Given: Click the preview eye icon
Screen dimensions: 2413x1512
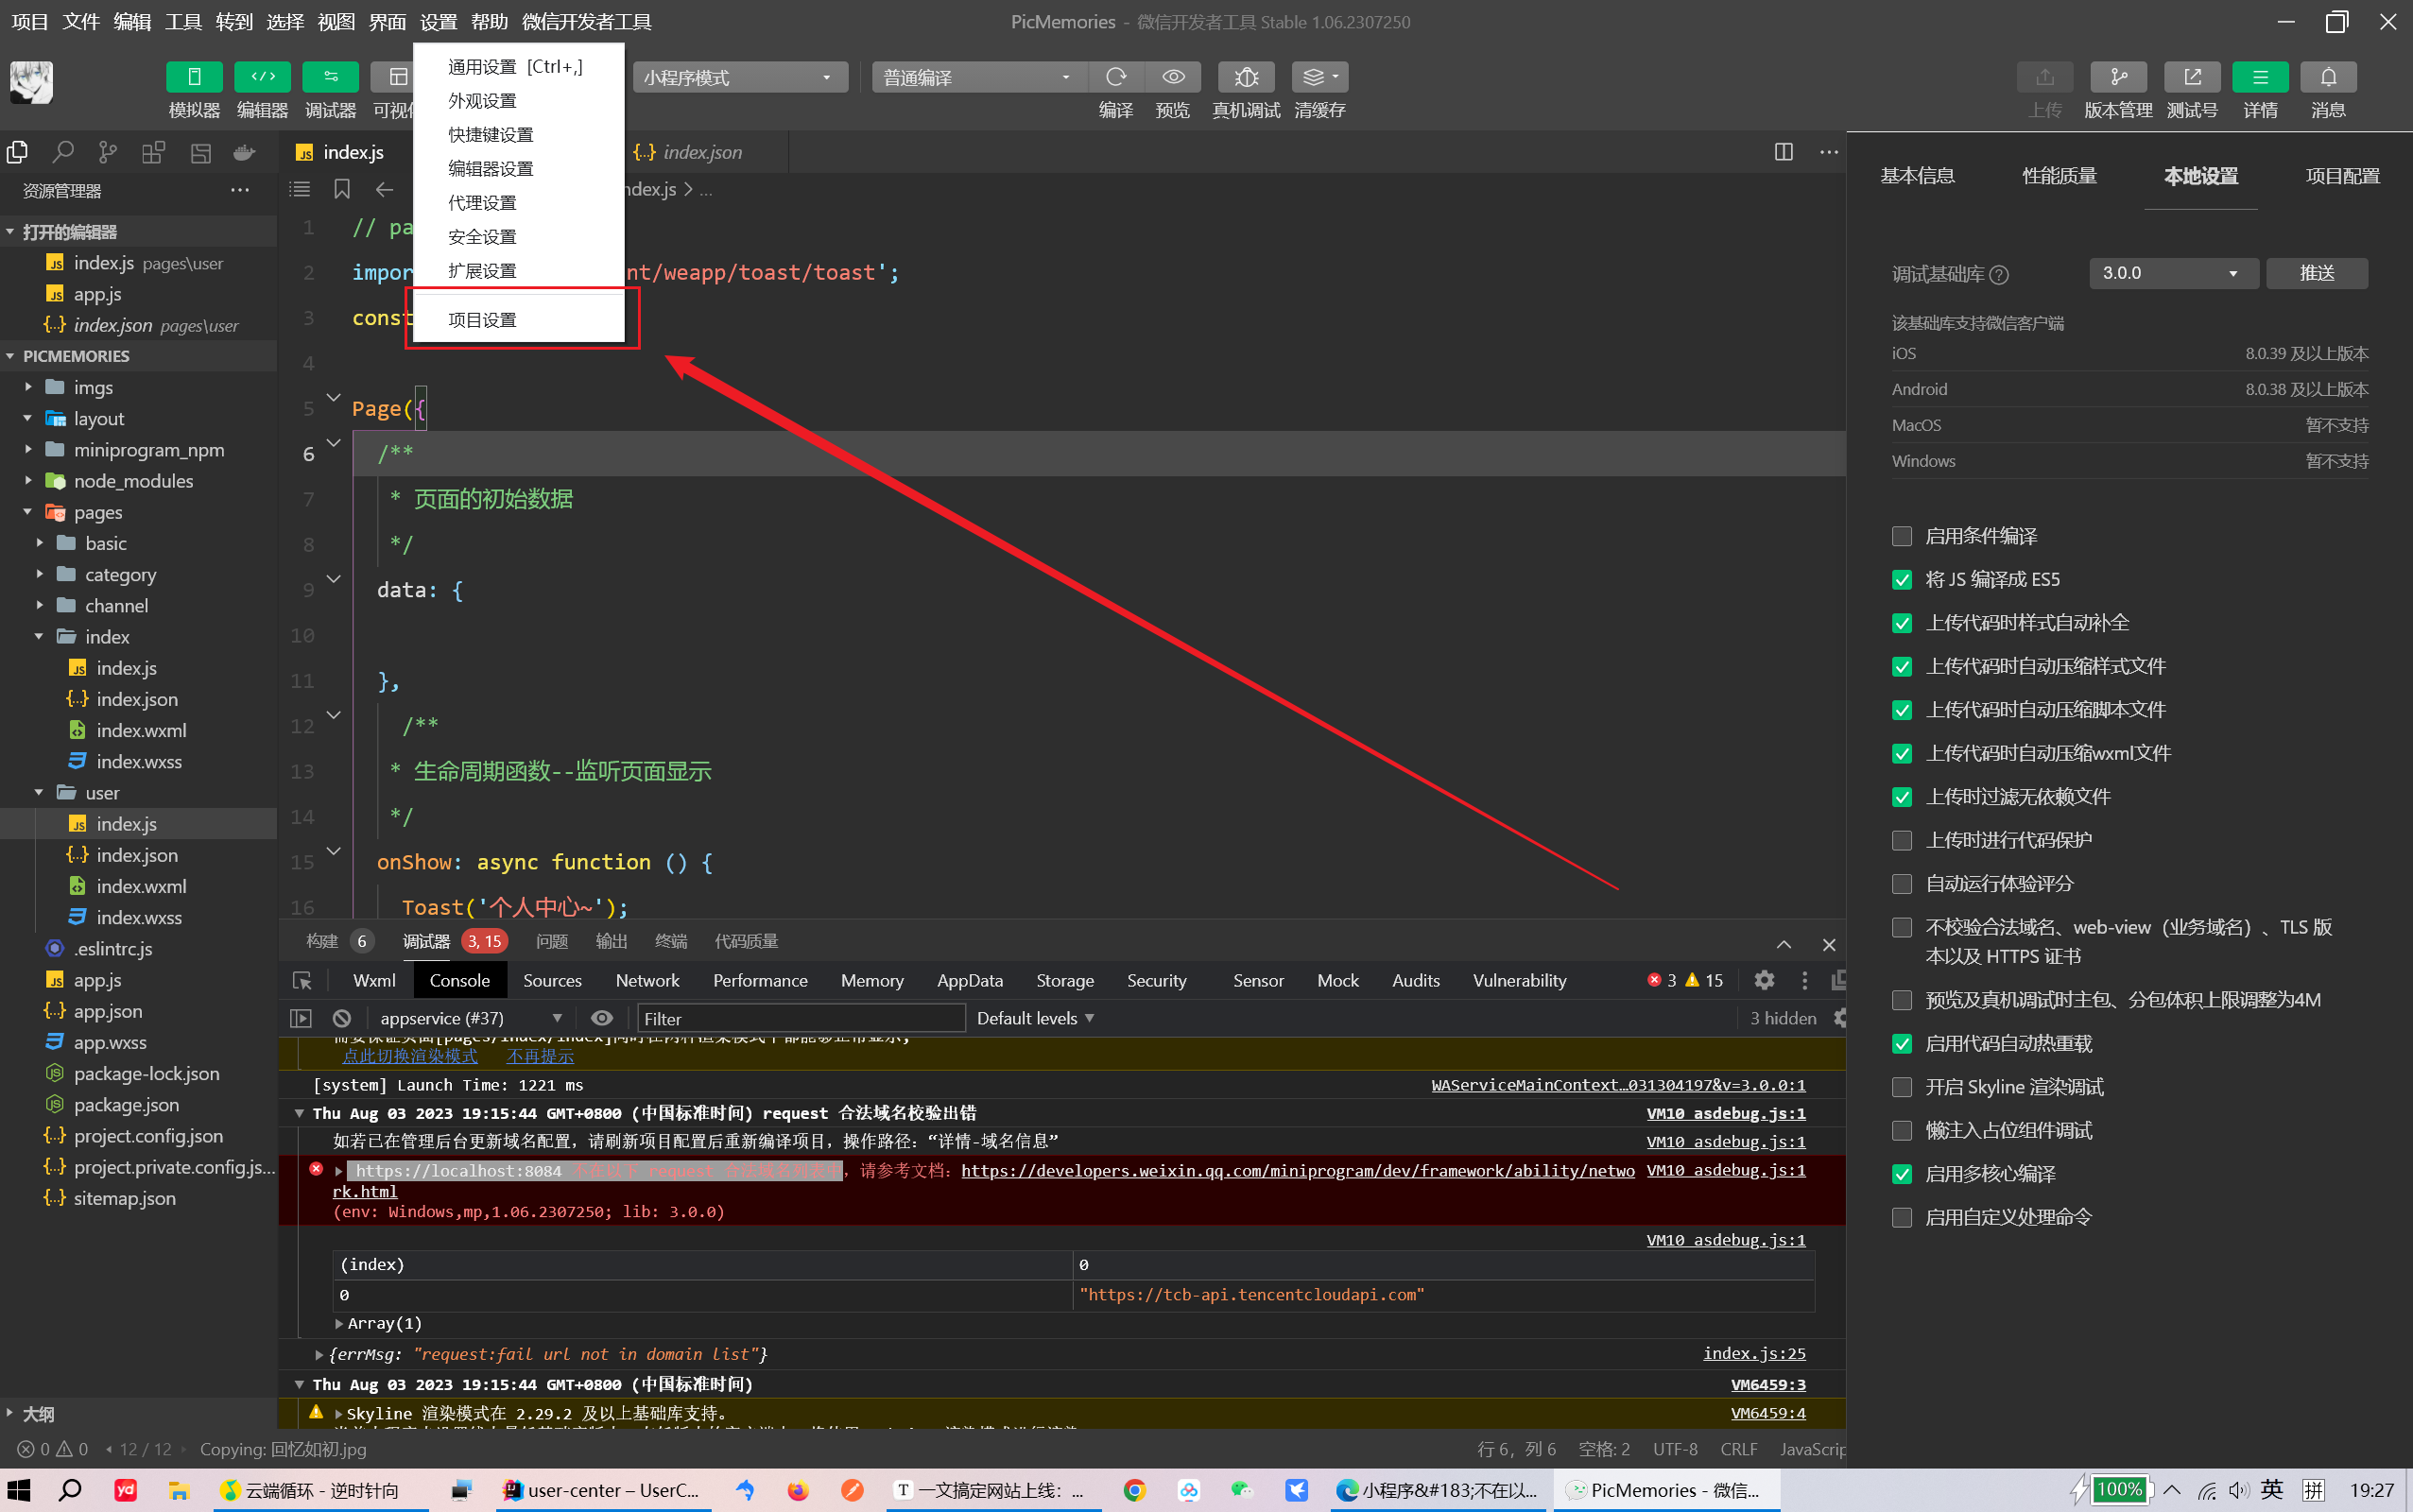Looking at the screenshot, I should 1173,77.
